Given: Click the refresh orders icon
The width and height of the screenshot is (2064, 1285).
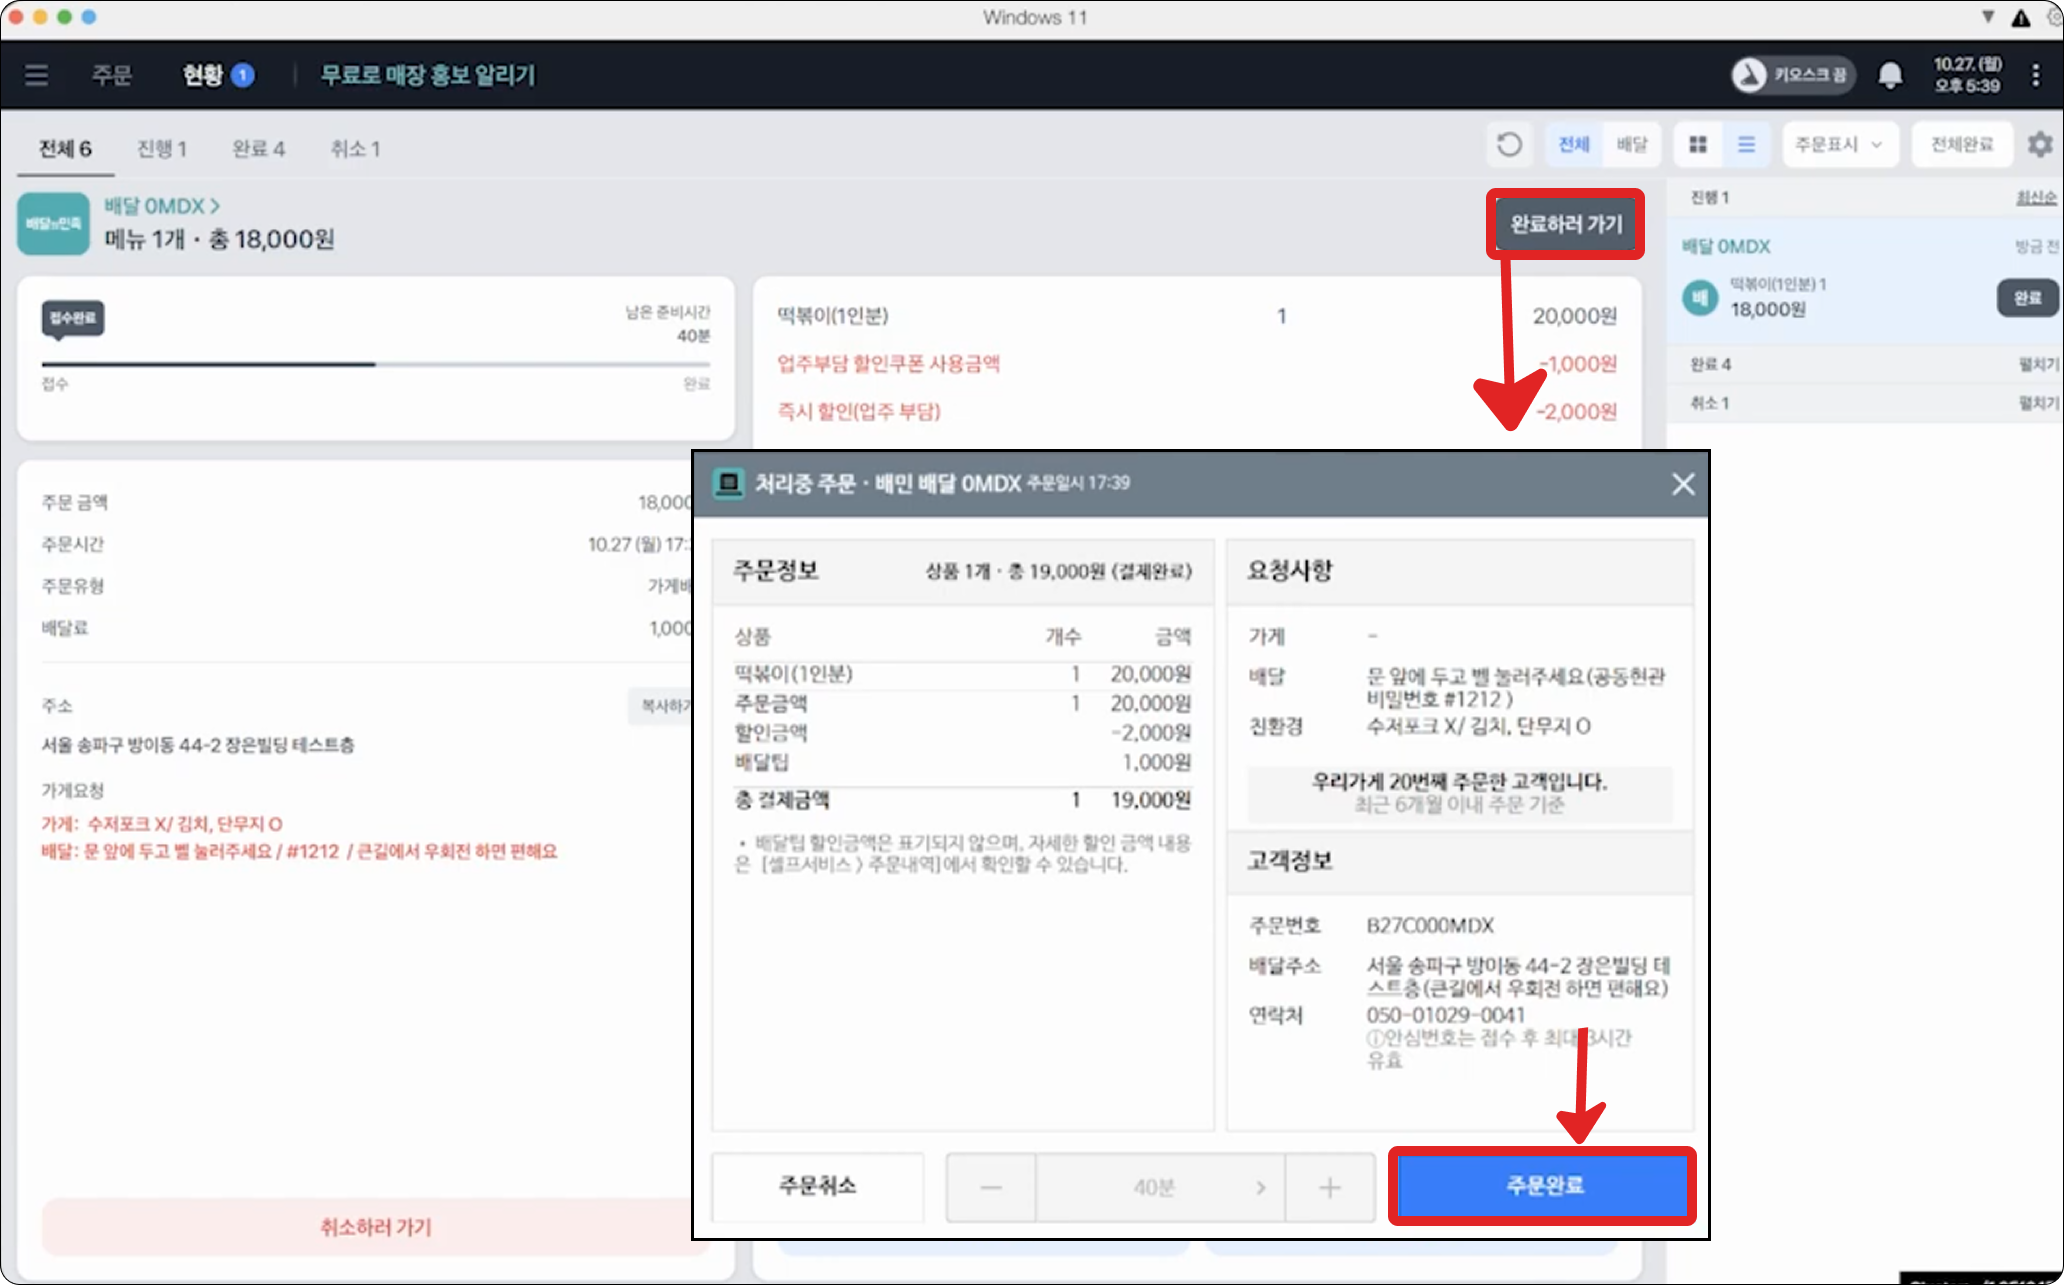Looking at the screenshot, I should pos(1509,145).
